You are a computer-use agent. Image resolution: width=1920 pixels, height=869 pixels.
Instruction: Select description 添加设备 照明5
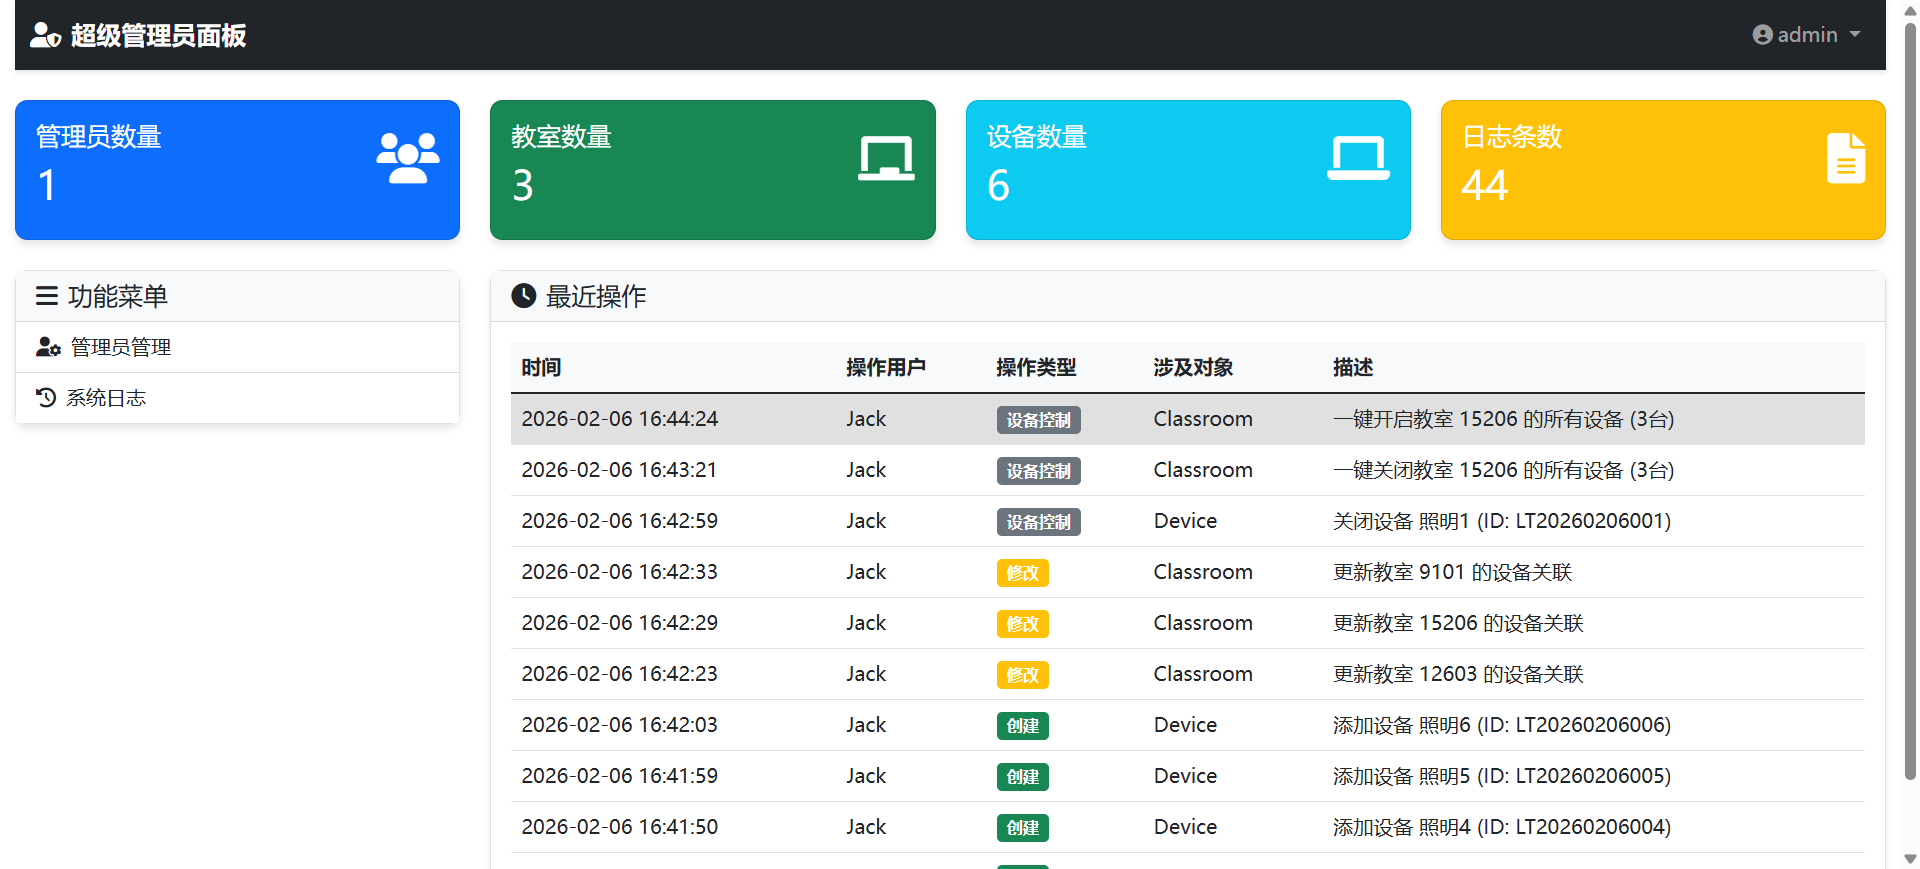(x=1502, y=776)
